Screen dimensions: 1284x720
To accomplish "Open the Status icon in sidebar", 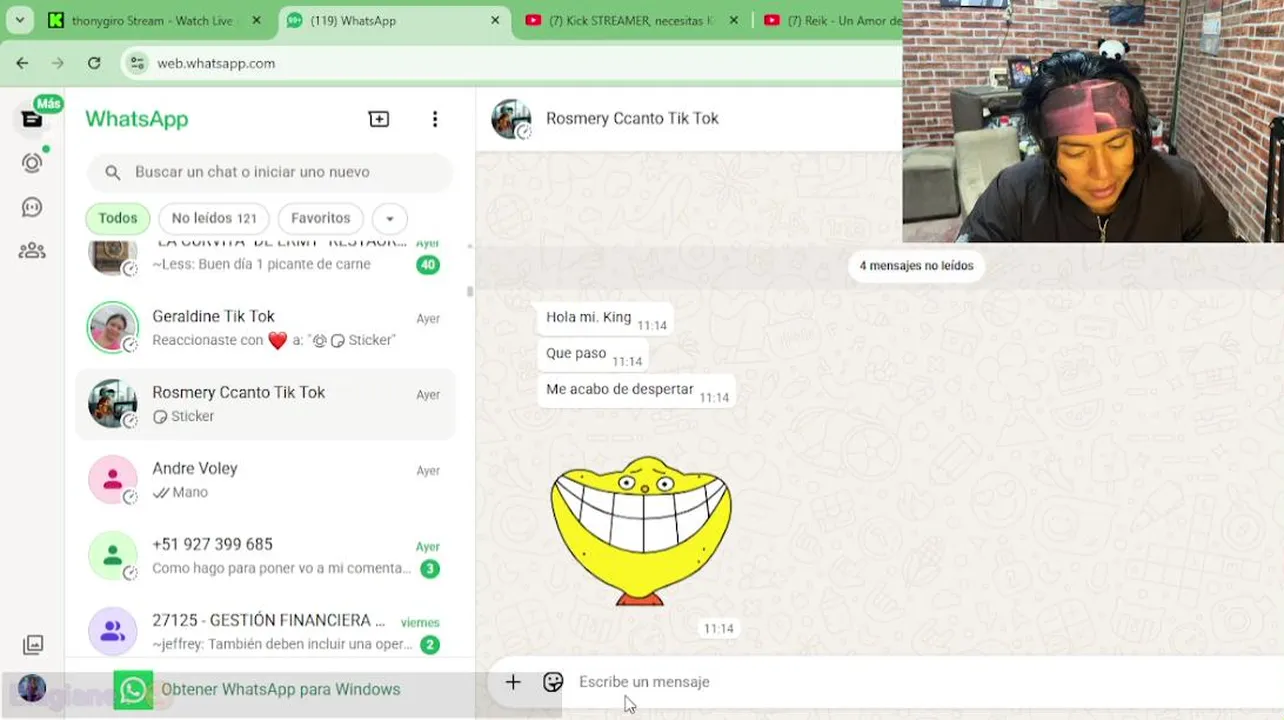I will pos(32,163).
